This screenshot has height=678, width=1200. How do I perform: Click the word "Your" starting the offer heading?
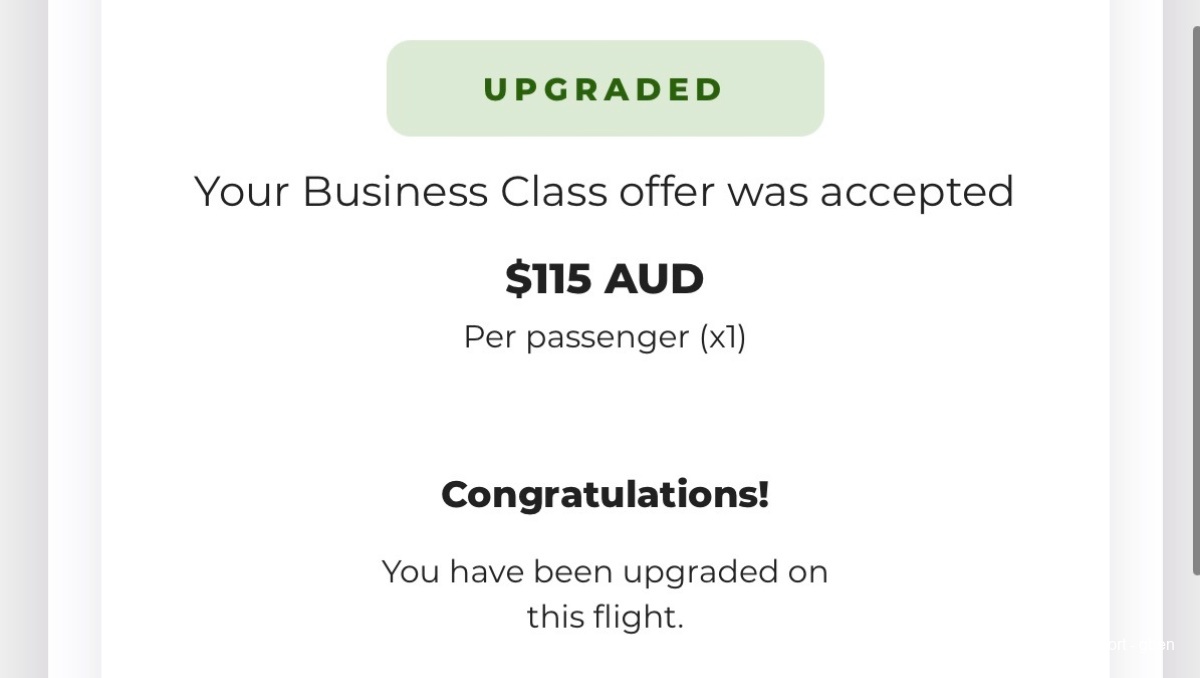click(x=241, y=191)
